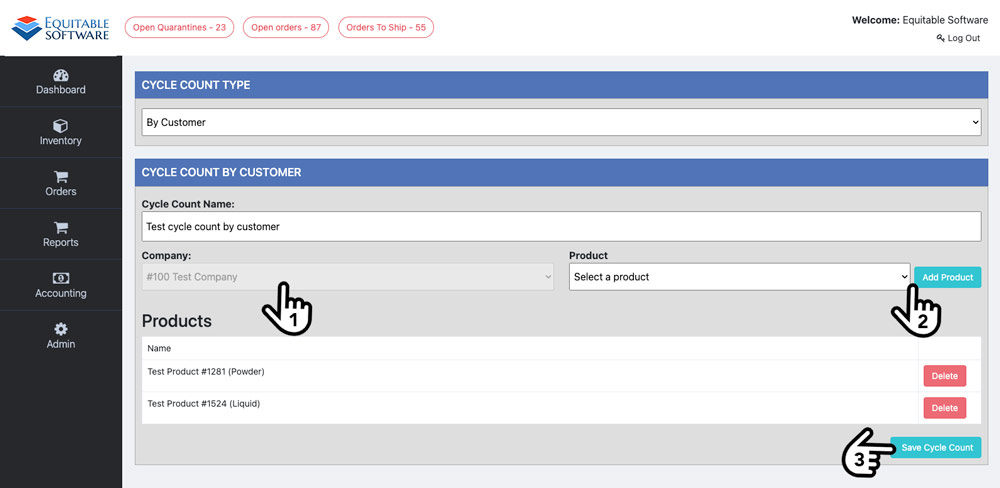Click the Cycle Count Name input field
Viewport: 1000px width, 488px height.
(x=561, y=226)
